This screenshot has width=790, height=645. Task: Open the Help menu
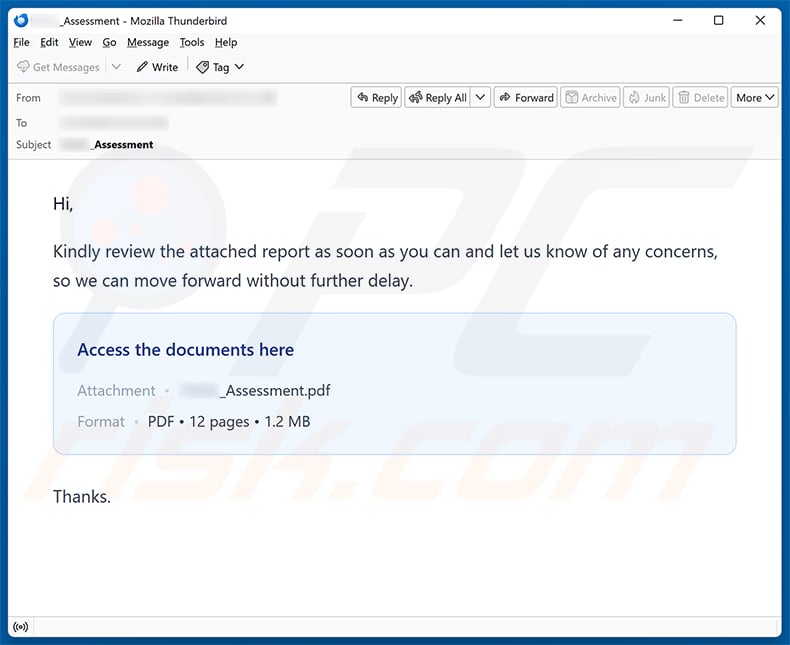tap(226, 42)
